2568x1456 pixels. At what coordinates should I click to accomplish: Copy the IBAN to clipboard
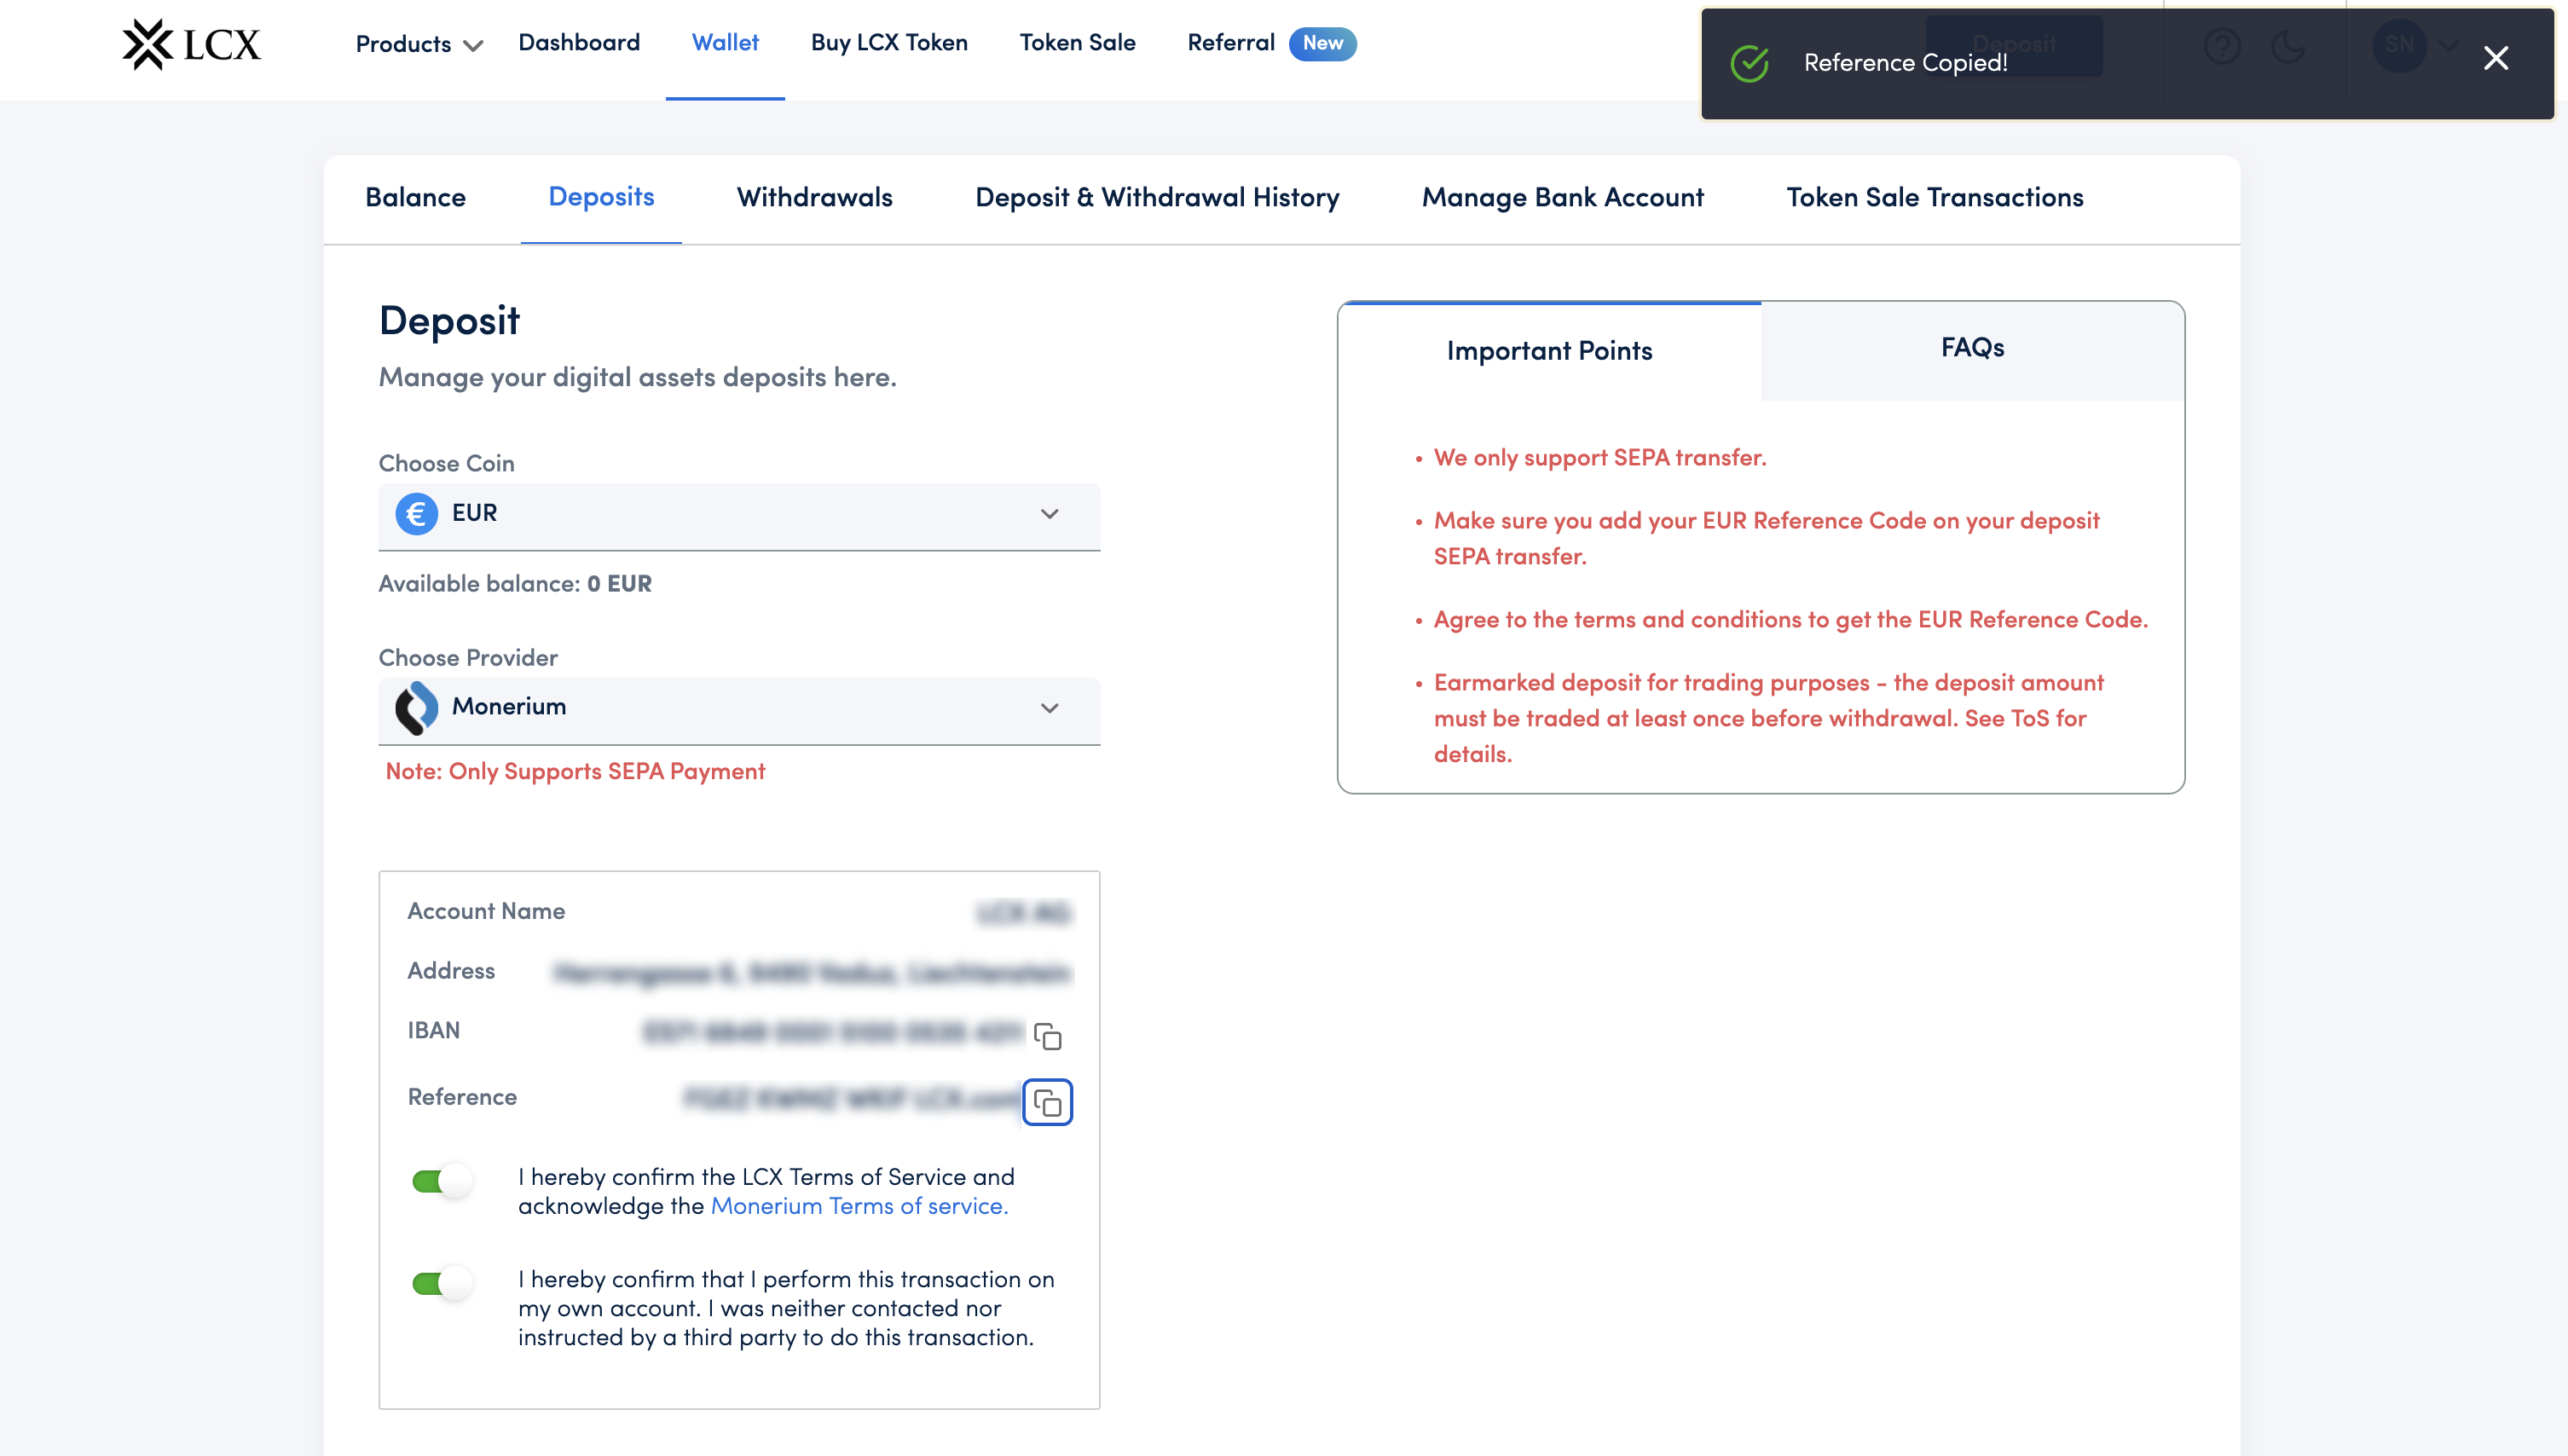[x=1047, y=1036]
